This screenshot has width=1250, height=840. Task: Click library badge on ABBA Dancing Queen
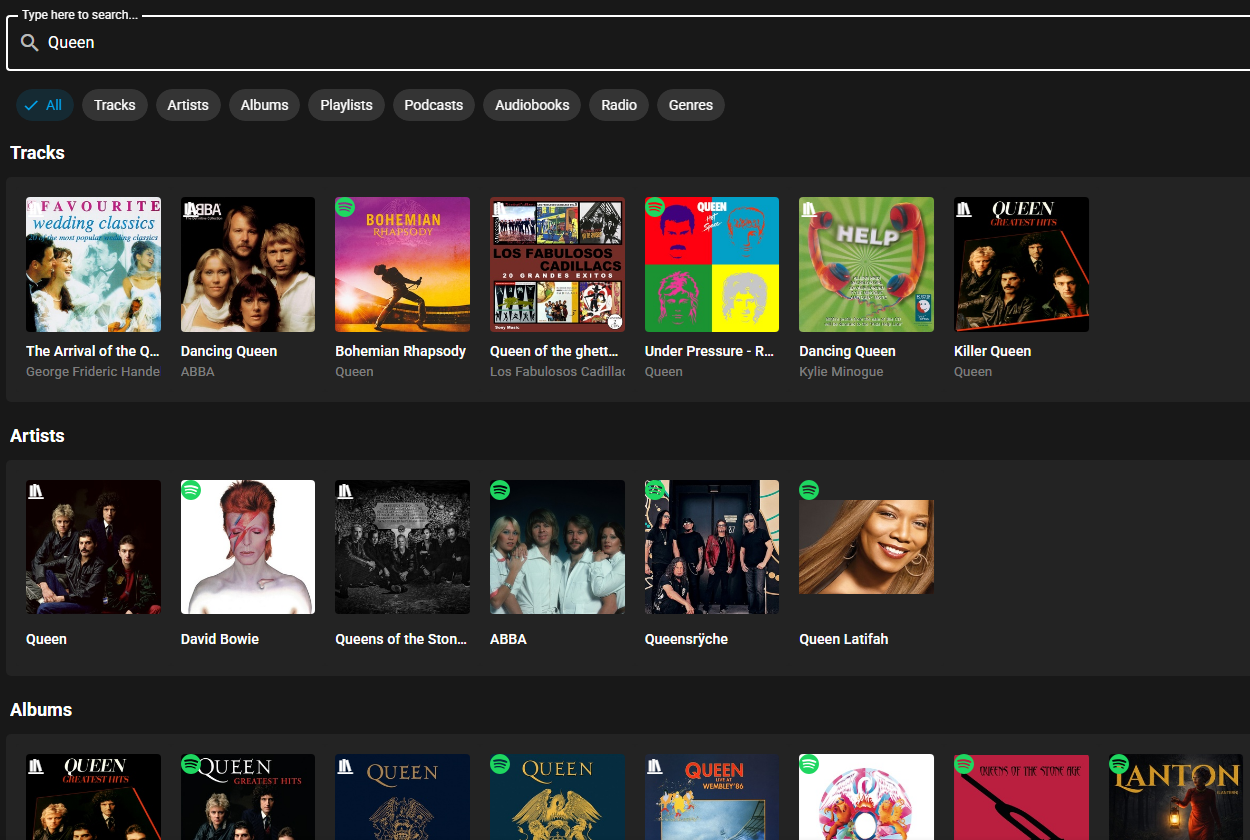pyautogui.click(x=192, y=209)
